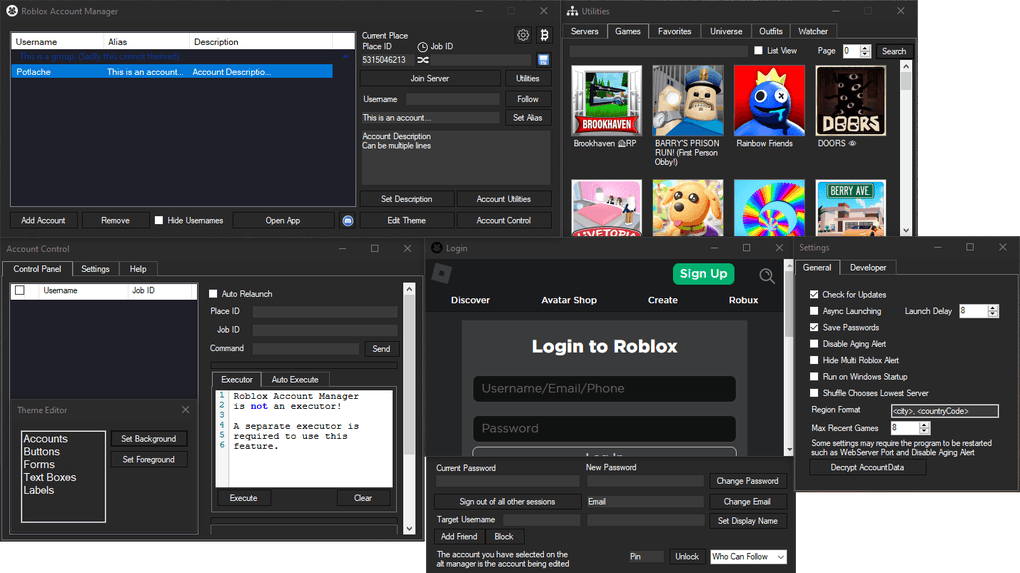The height and width of the screenshot is (573, 1020).
Task: Open the Universe tab
Action: pos(726,31)
